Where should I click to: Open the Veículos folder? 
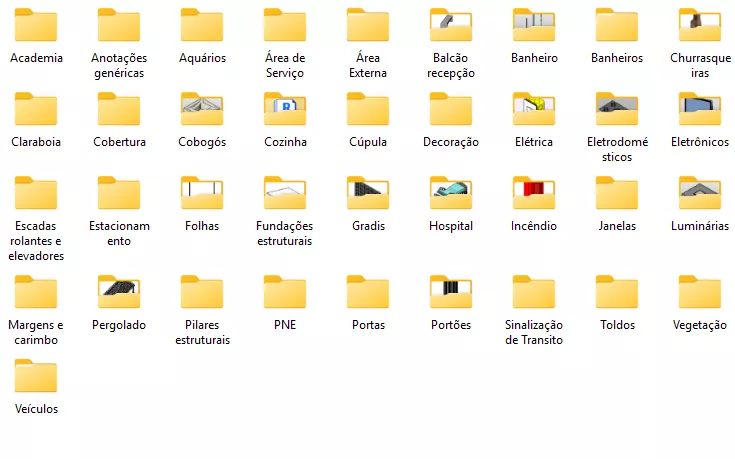[x=36, y=377]
